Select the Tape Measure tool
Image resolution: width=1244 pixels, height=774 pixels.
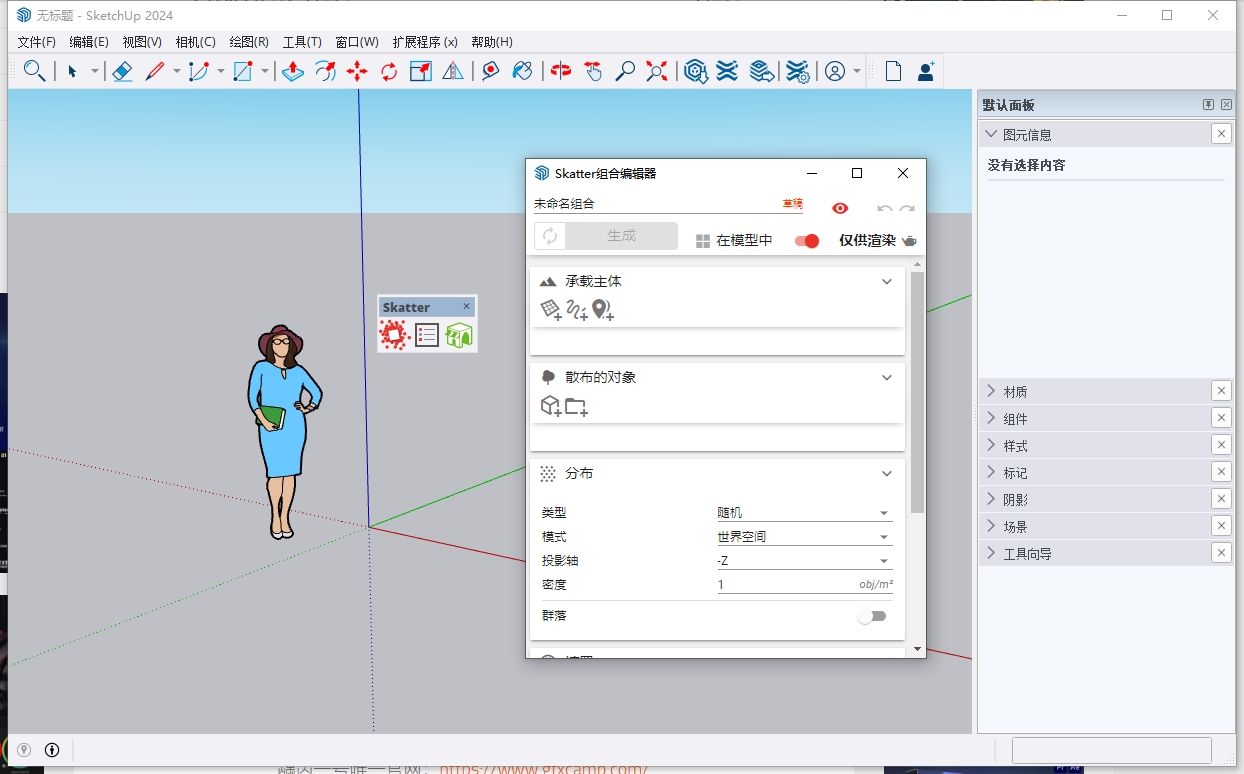pyautogui.click(x=490, y=71)
